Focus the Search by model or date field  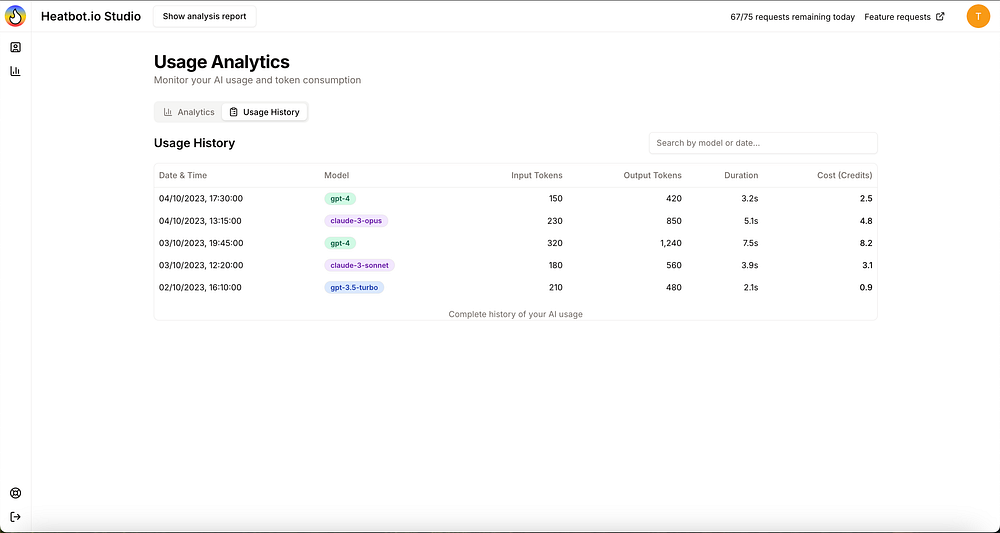pos(763,143)
